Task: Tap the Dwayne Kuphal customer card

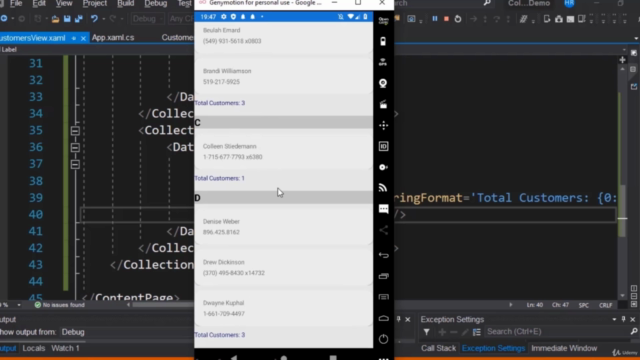Action: [283, 309]
